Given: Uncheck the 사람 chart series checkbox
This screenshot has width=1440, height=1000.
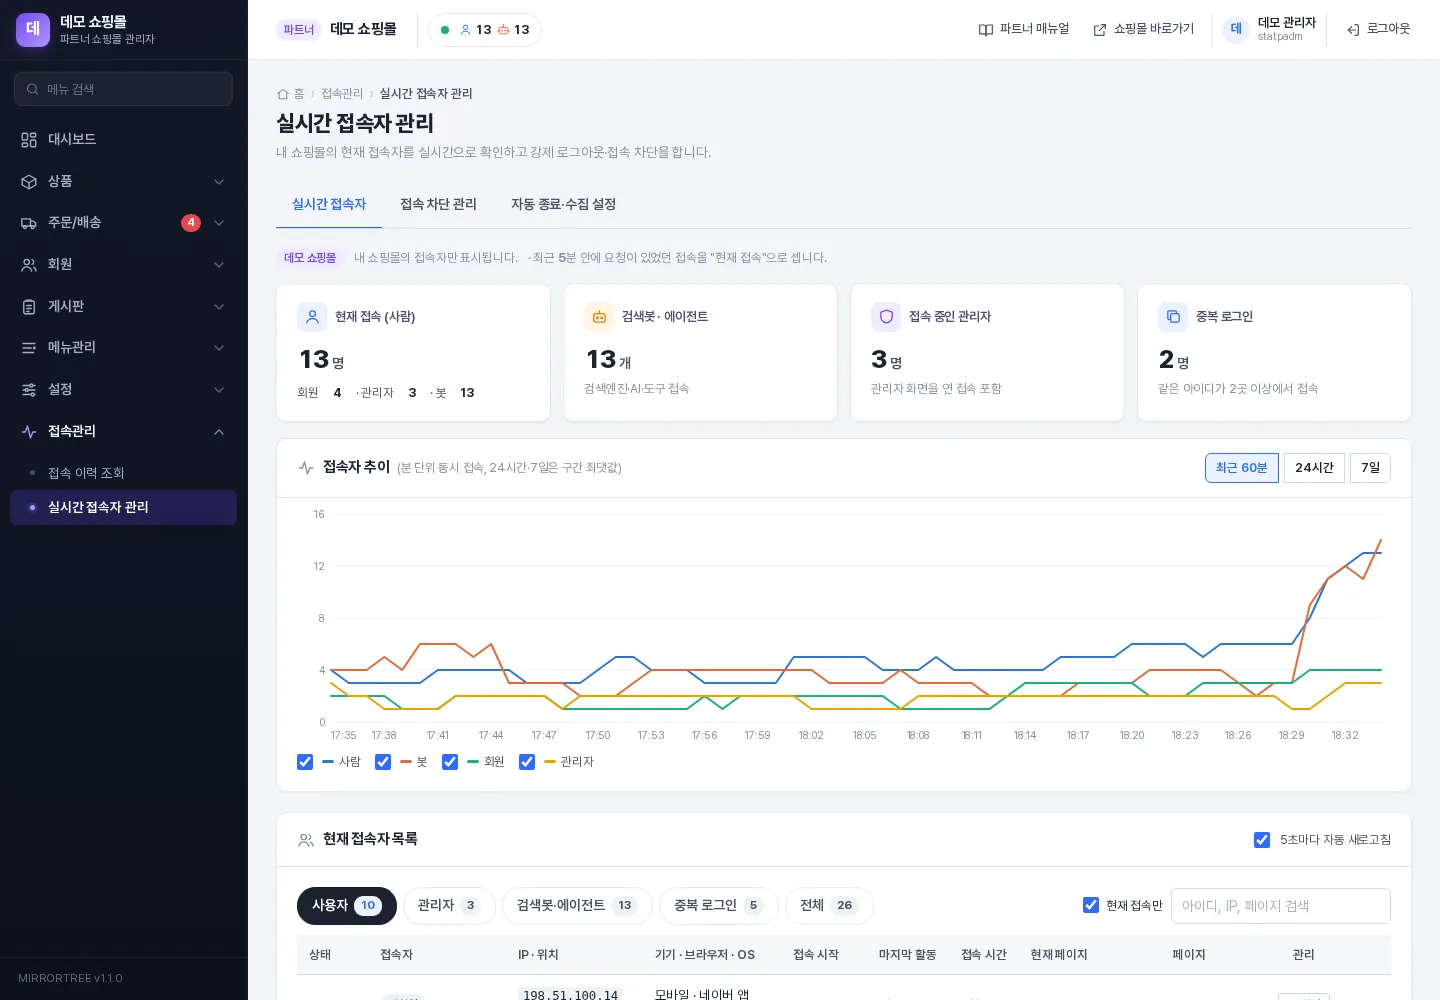Looking at the screenshot, I should coord(305,762).
